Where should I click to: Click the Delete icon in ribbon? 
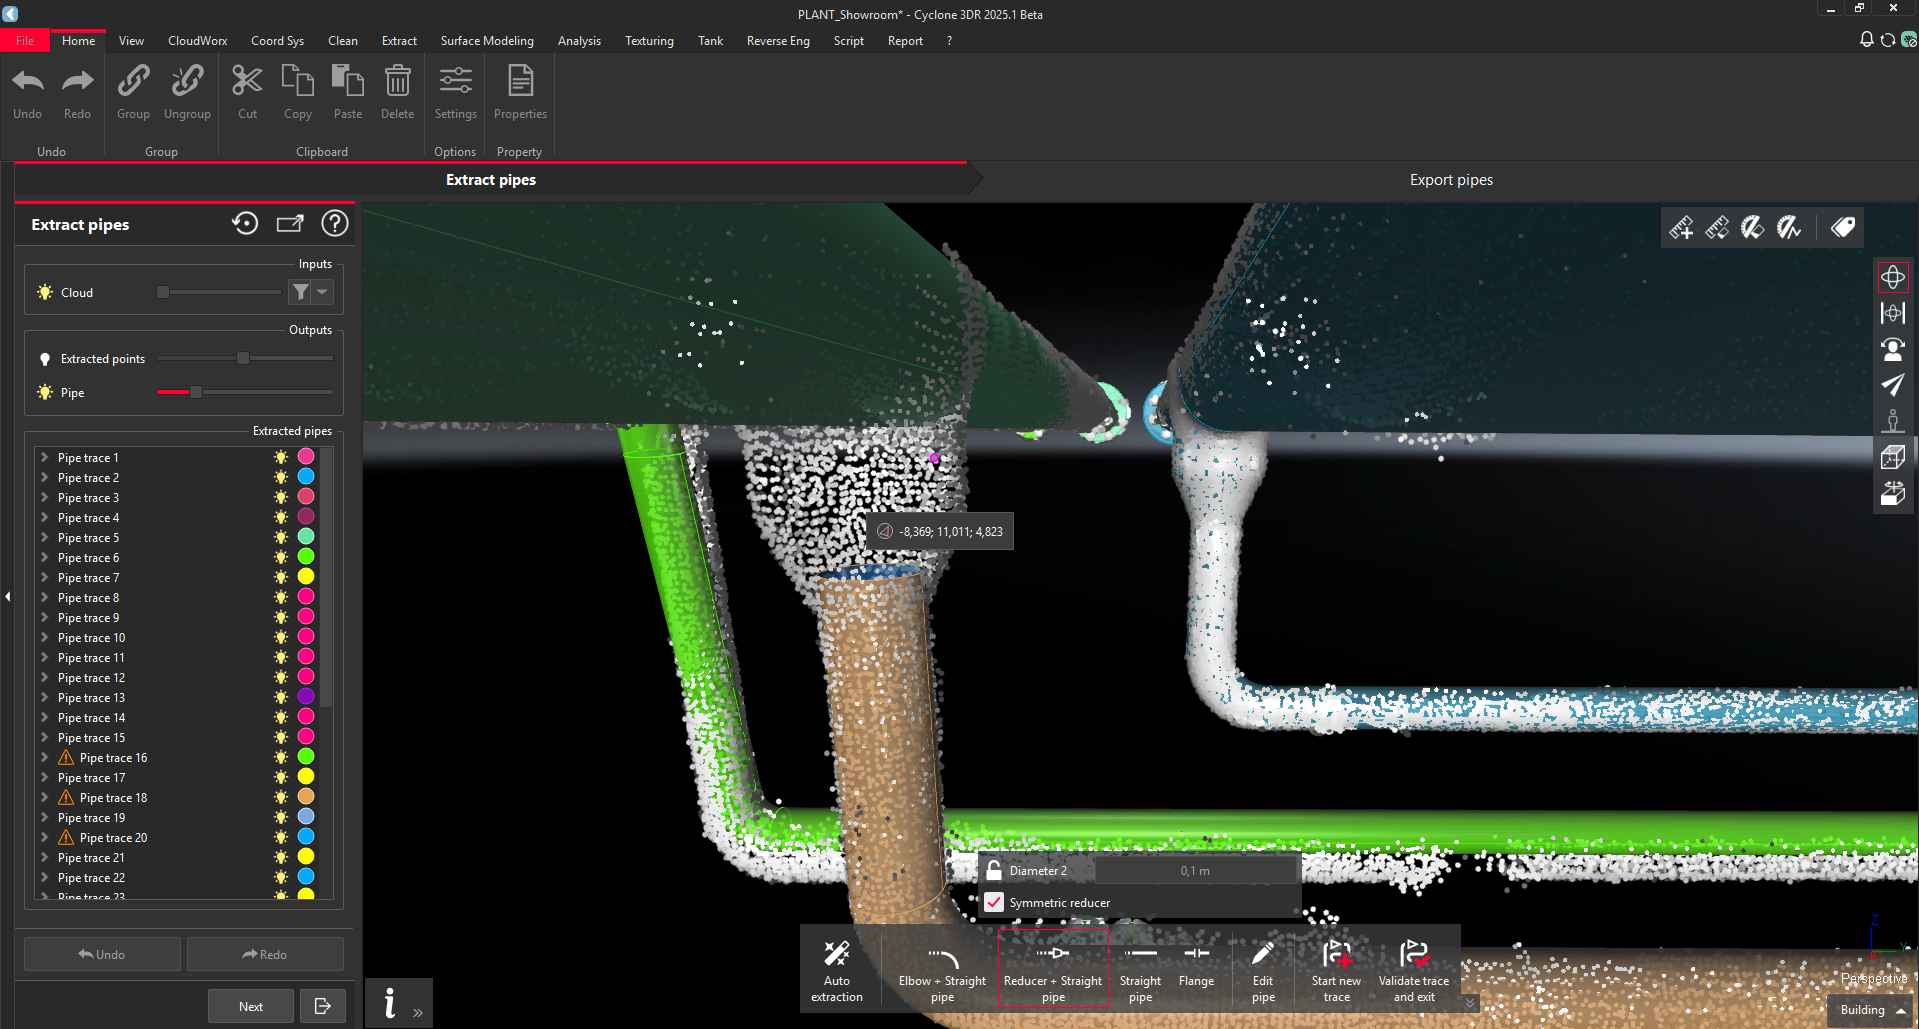point(397,92)
